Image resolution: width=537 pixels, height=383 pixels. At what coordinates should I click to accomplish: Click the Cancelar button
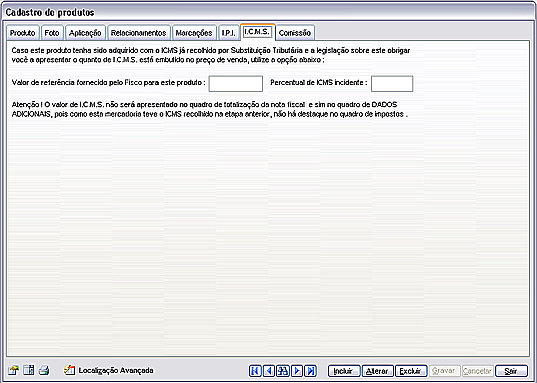(477, 371)
